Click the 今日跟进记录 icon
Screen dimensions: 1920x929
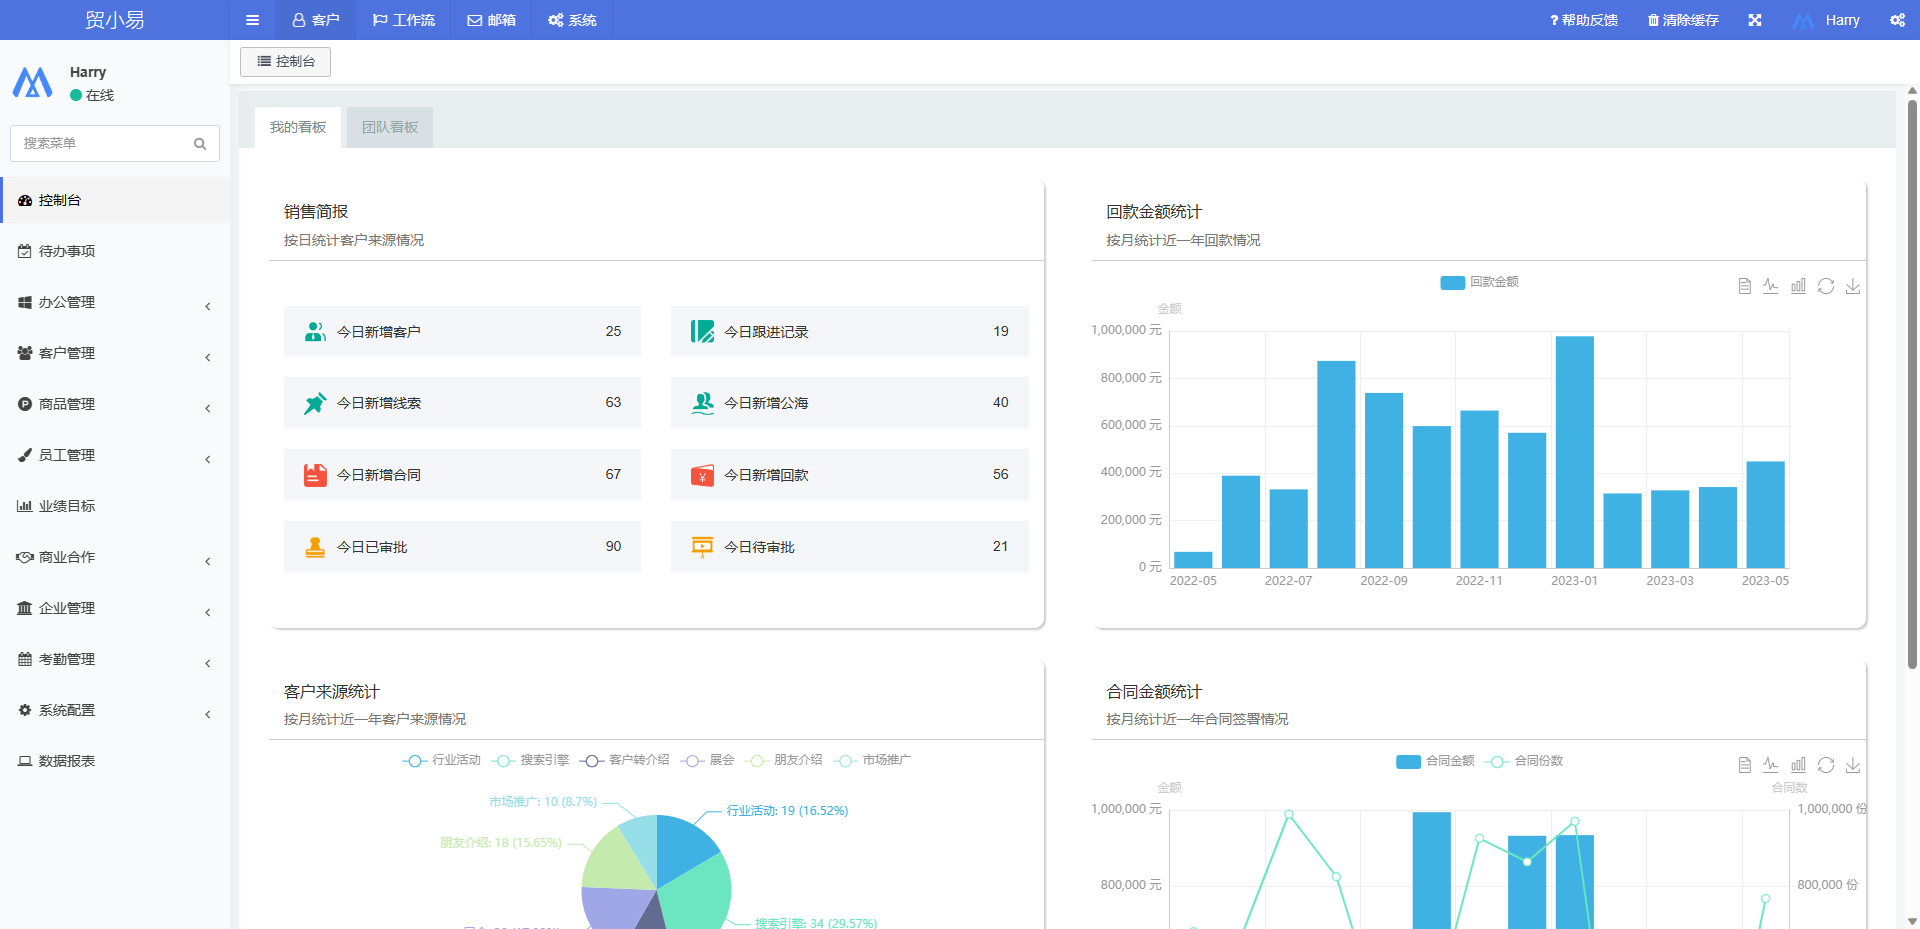[703, 331]
